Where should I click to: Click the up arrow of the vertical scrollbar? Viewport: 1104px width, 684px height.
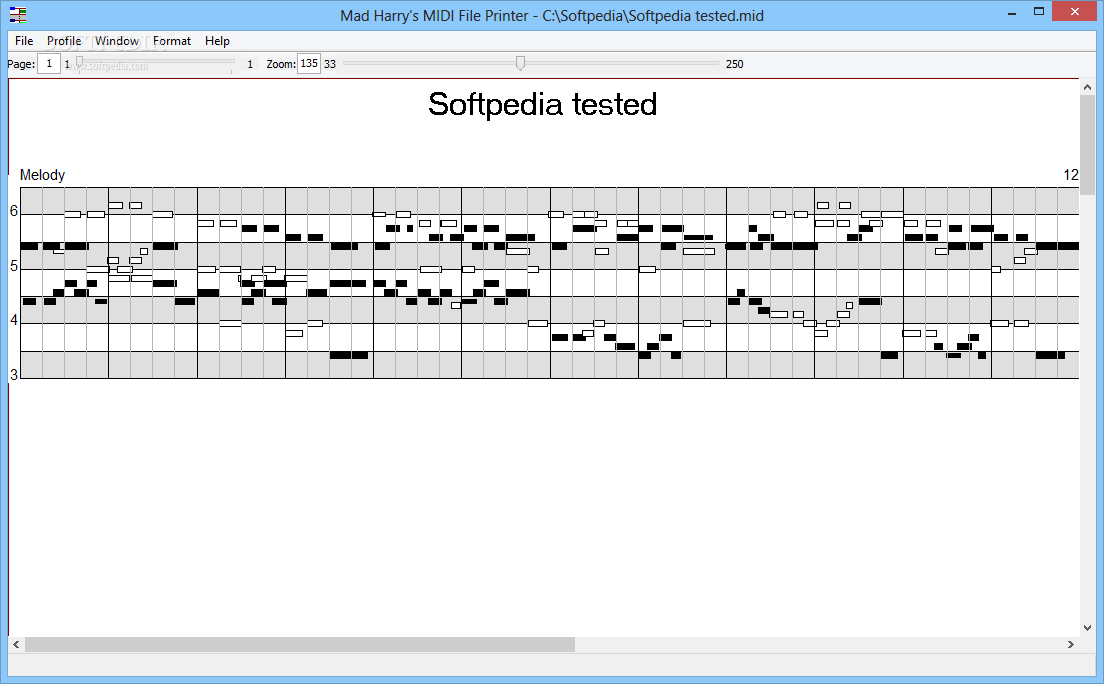[1089, 85]
